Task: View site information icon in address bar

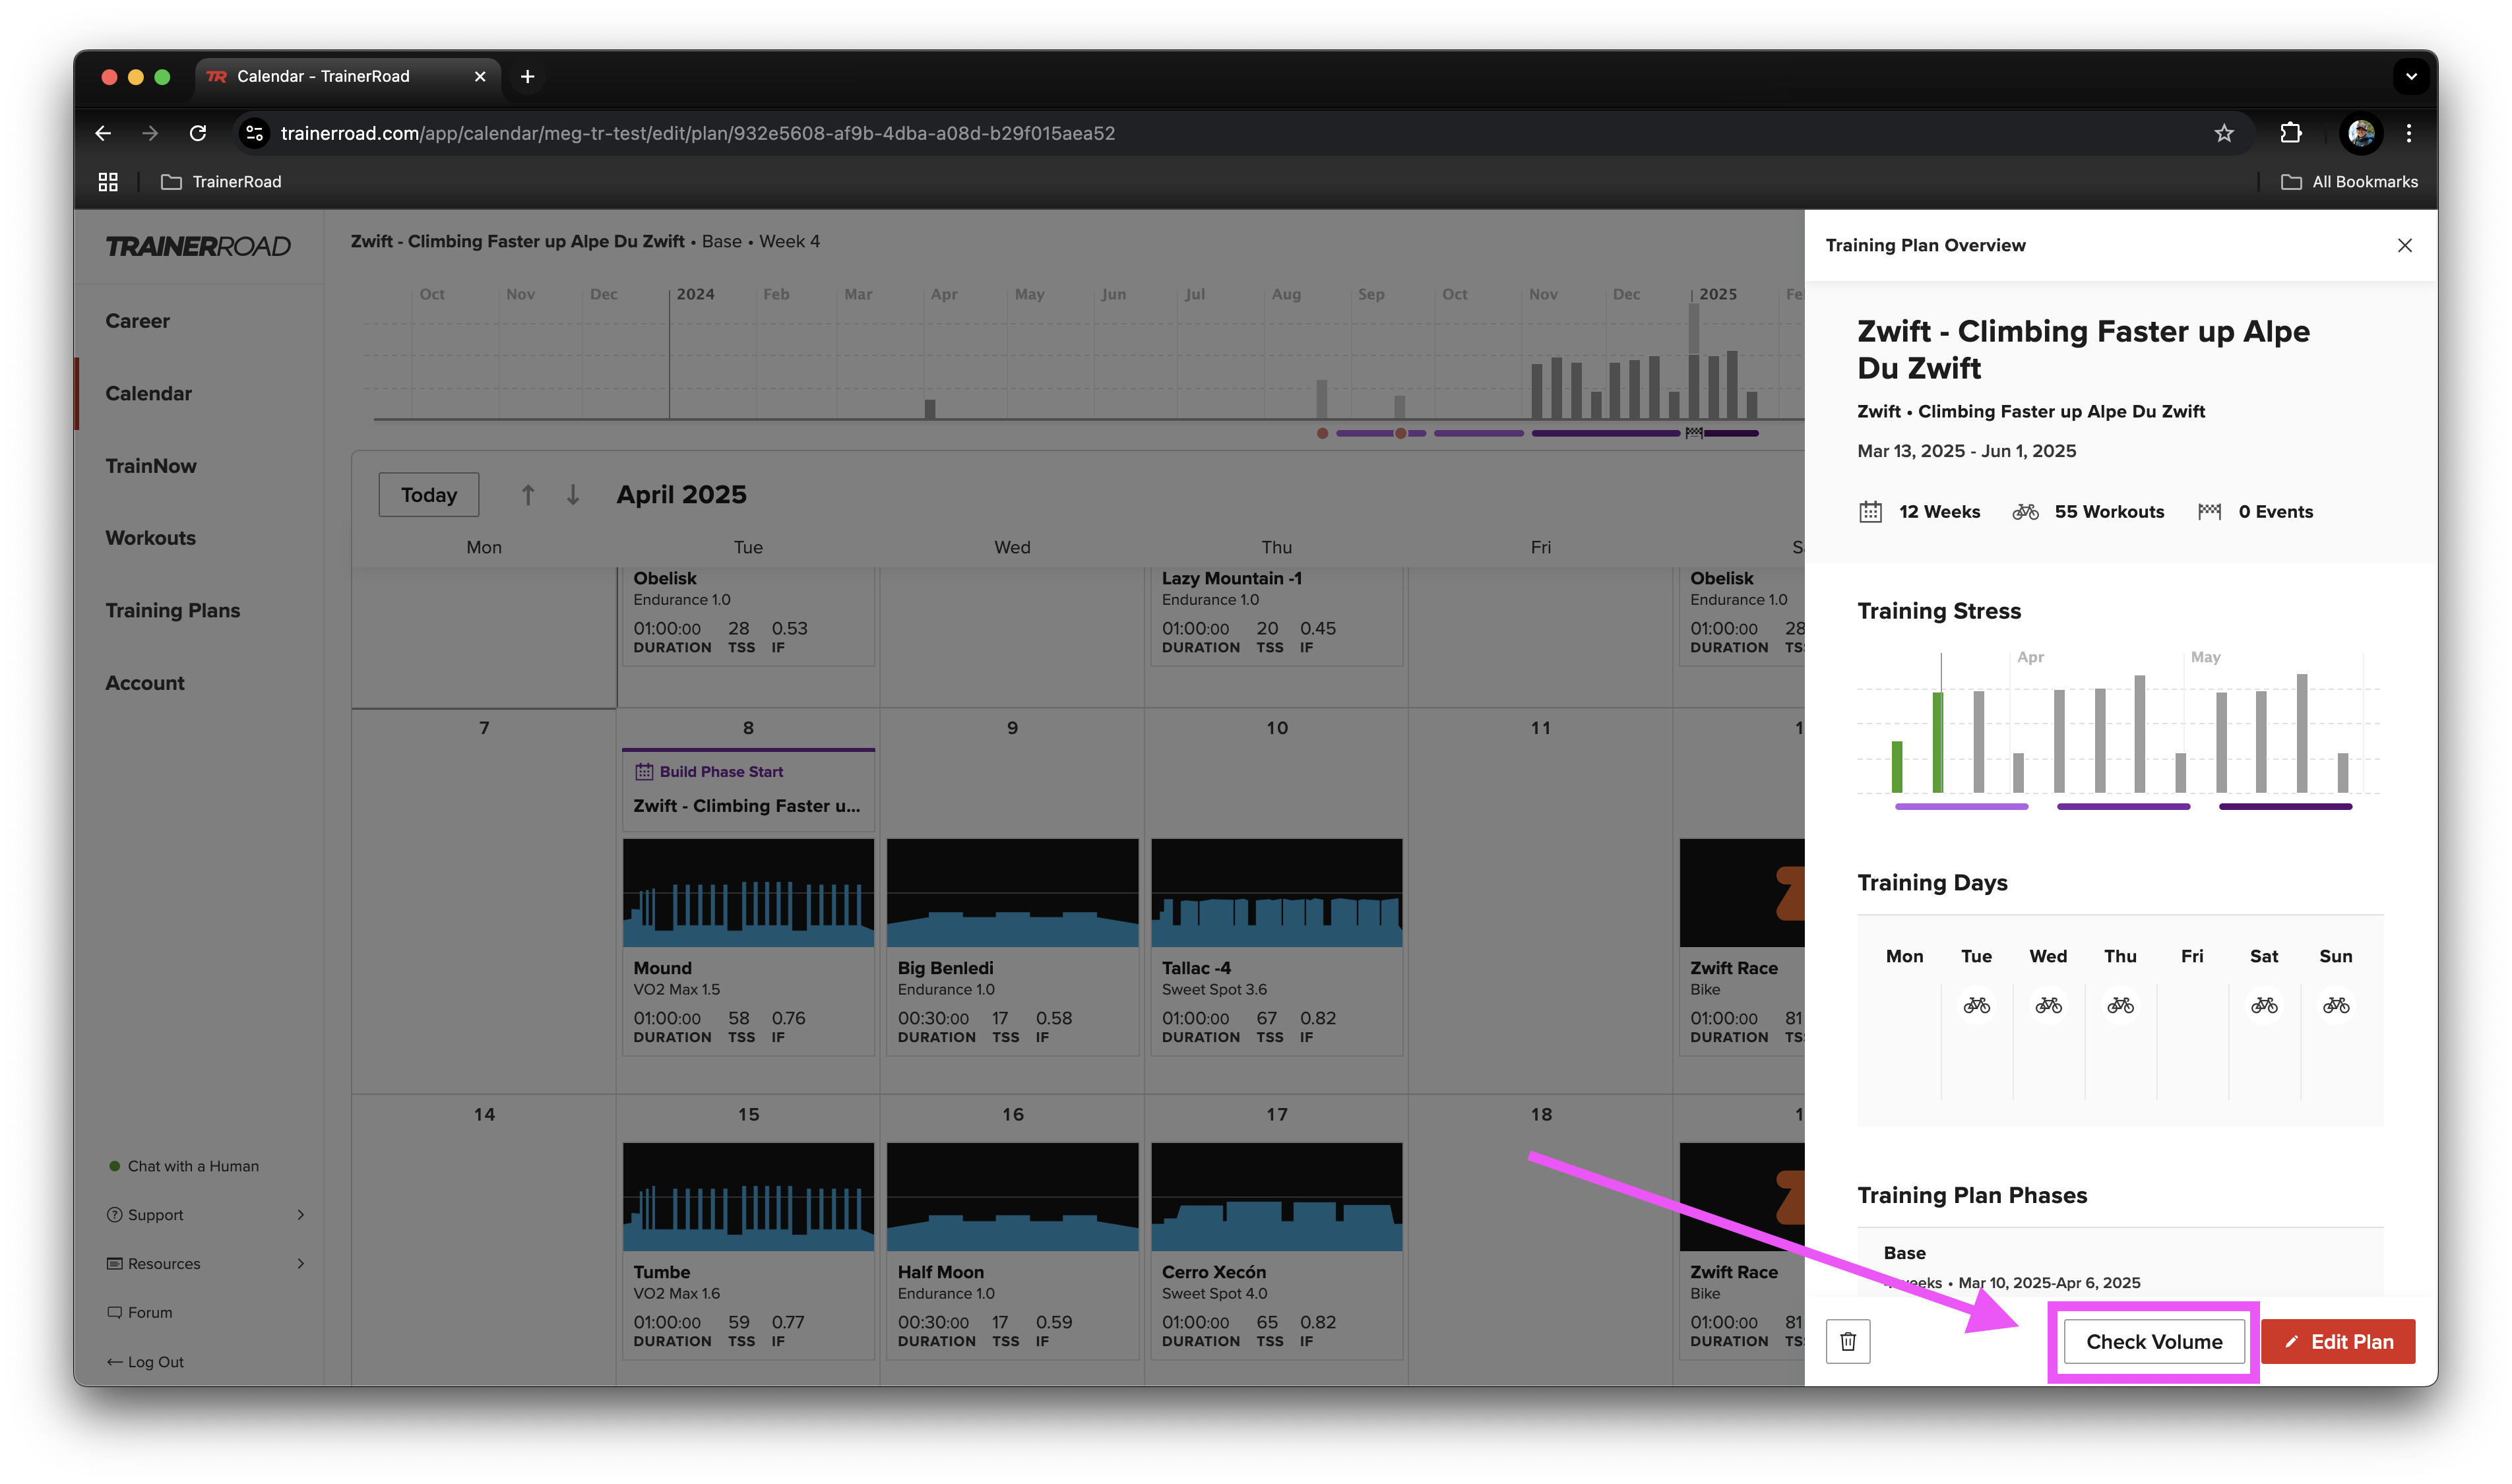Action: tap(255, 133)
